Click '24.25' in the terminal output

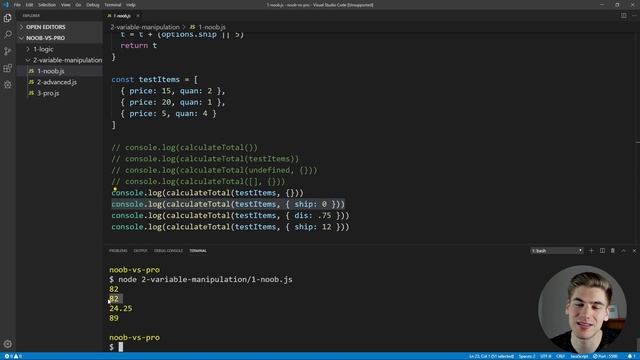[x=121, y=309]
